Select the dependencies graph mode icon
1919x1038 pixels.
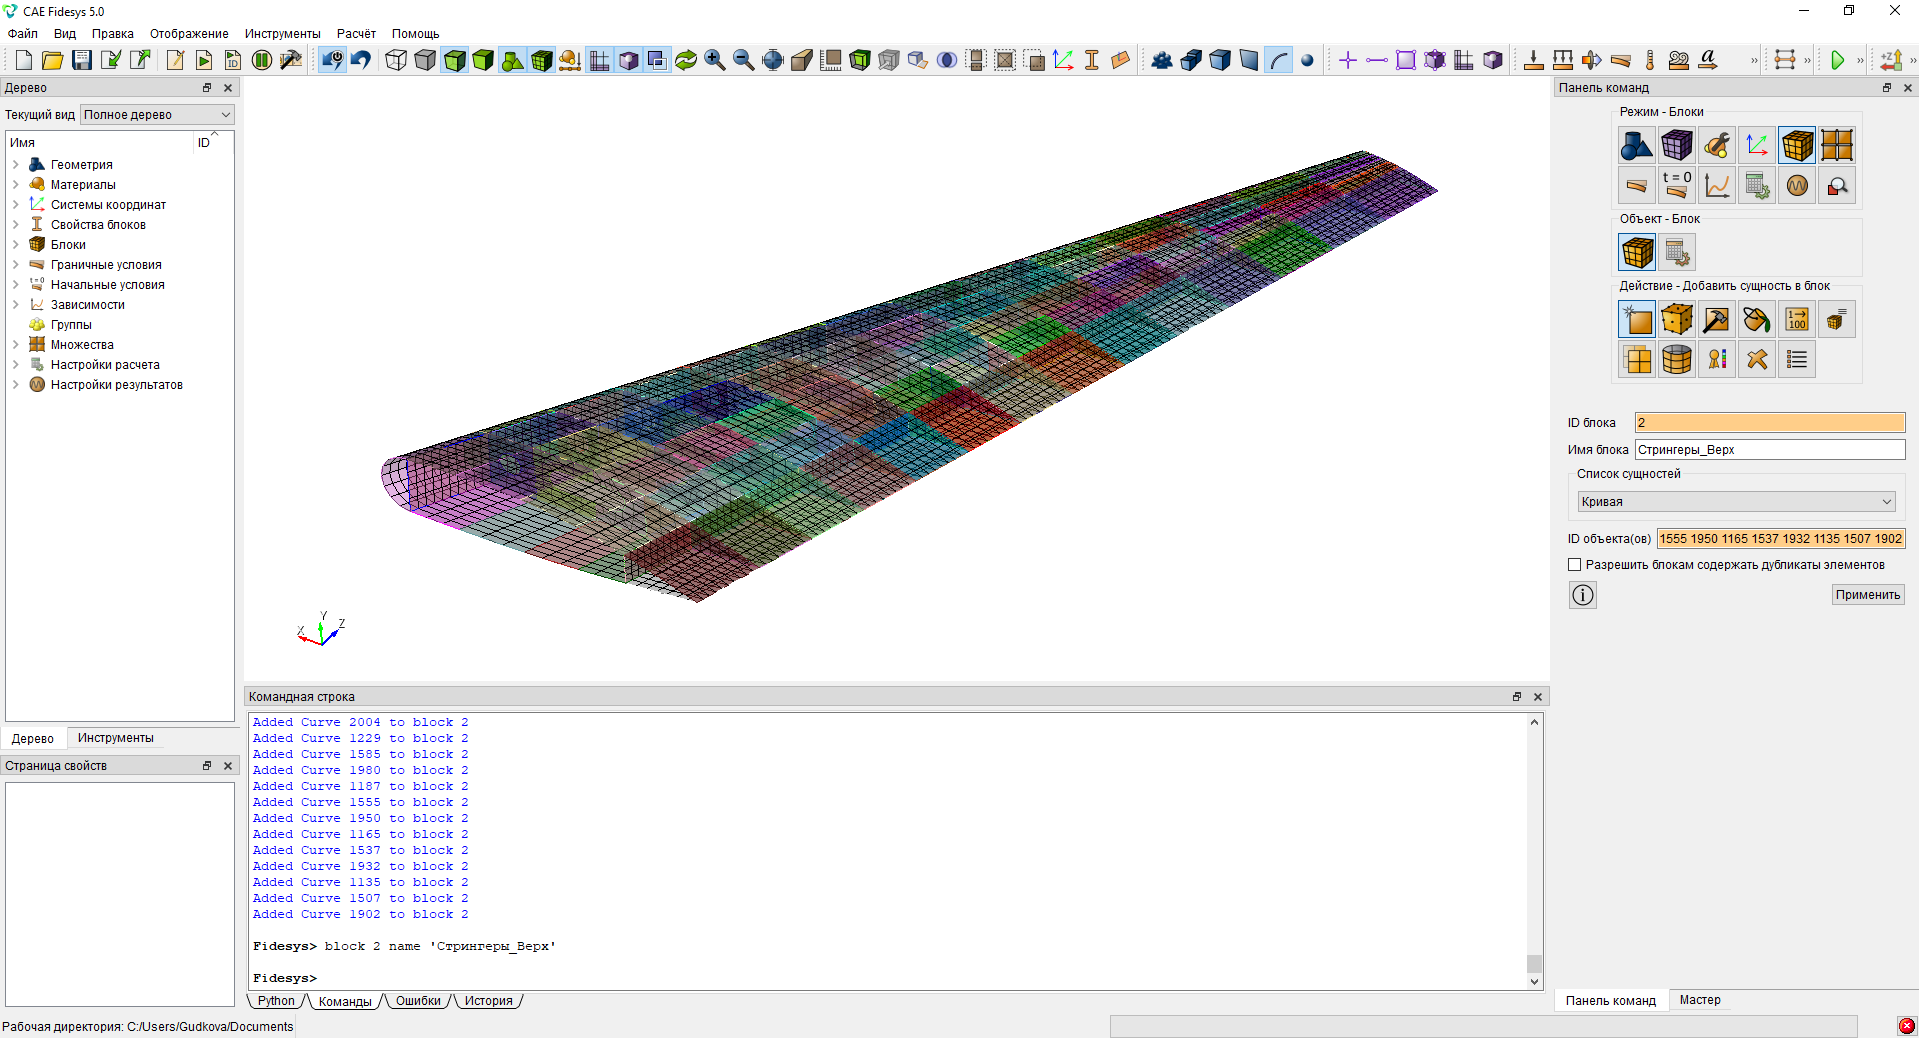point(1717,185)
